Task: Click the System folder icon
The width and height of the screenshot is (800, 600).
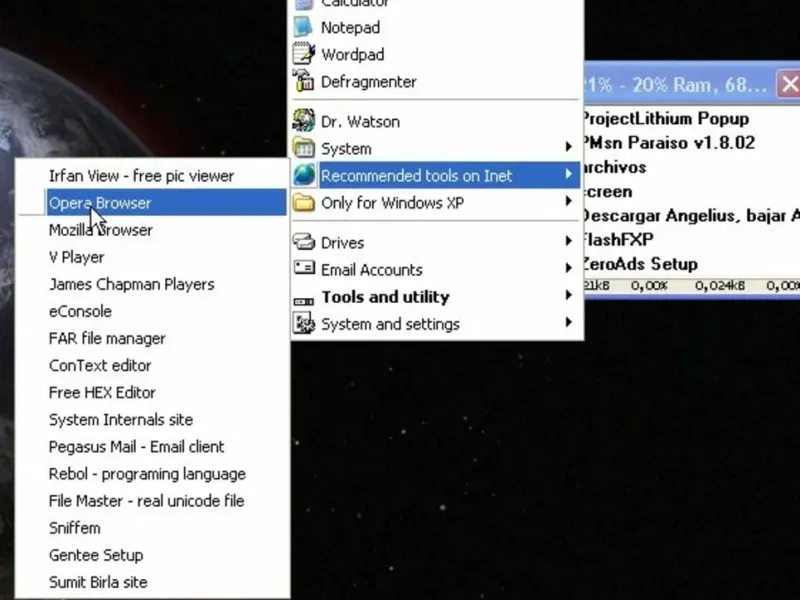Action: coord(304,148)
